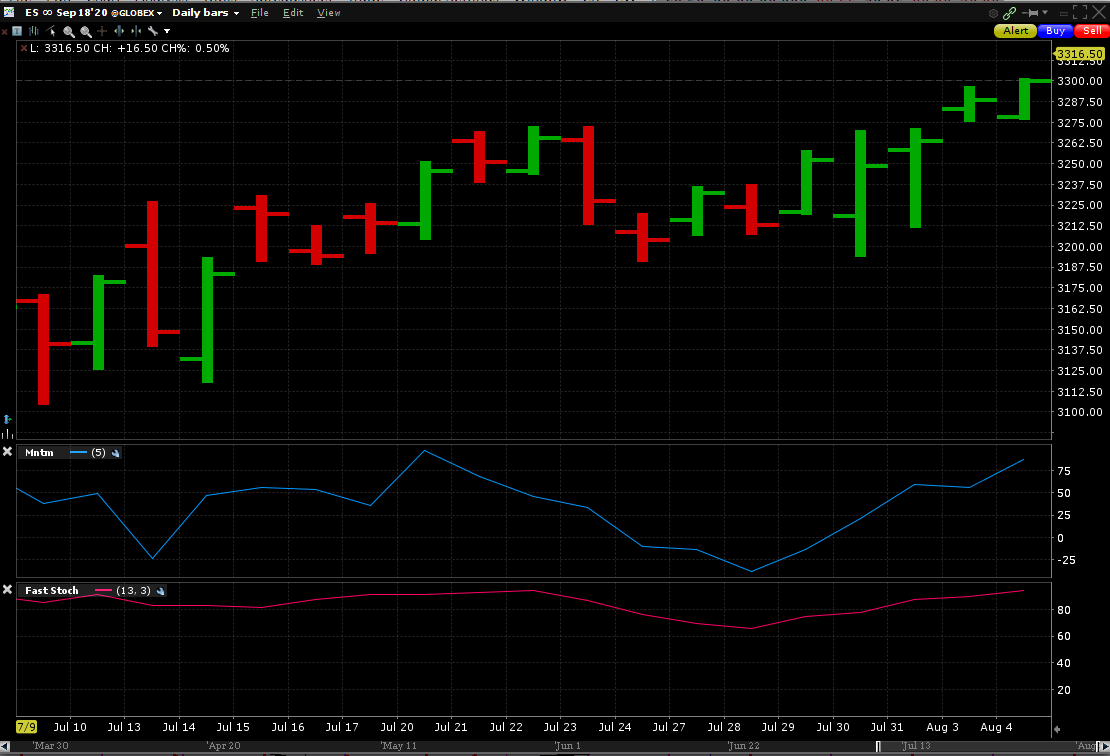Expand the toolbar overflow arrow
Image resolution: width=1110 pixels, height=756 pixels.
[167, 31]
